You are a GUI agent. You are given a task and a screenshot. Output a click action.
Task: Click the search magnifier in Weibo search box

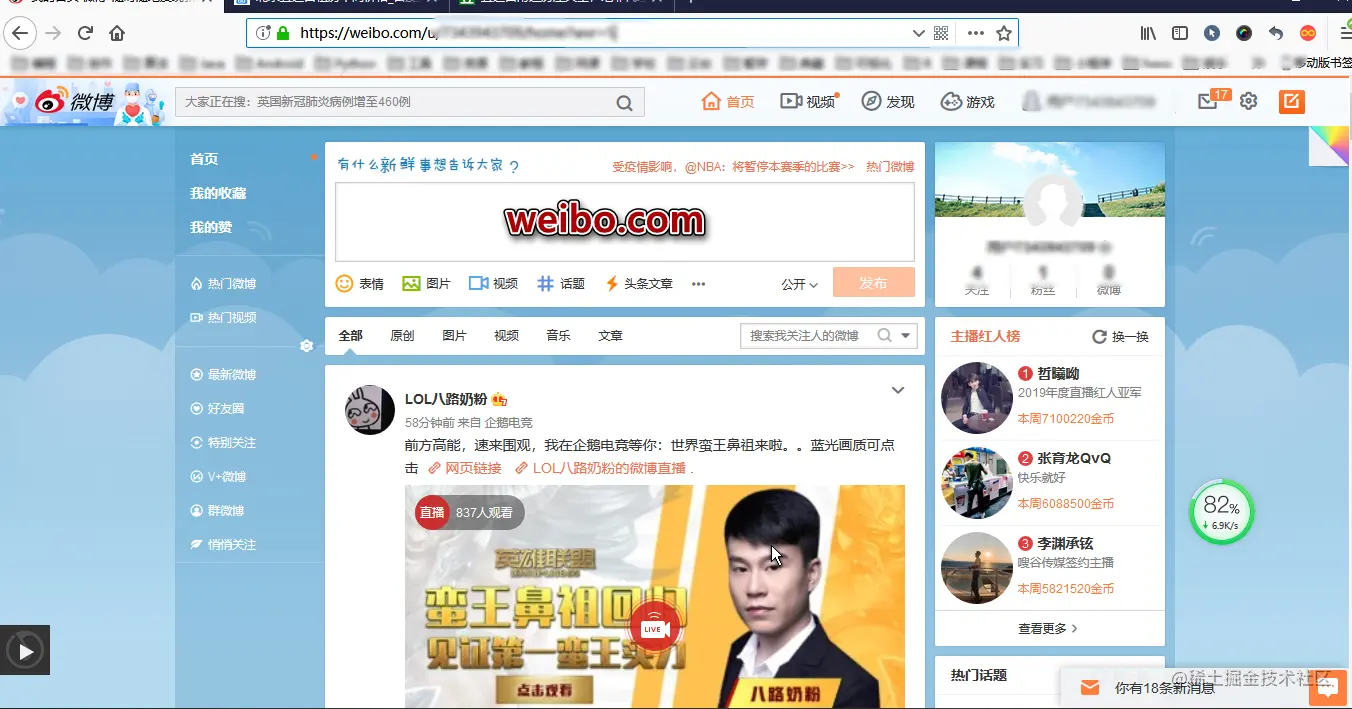(x=624, y=102)
